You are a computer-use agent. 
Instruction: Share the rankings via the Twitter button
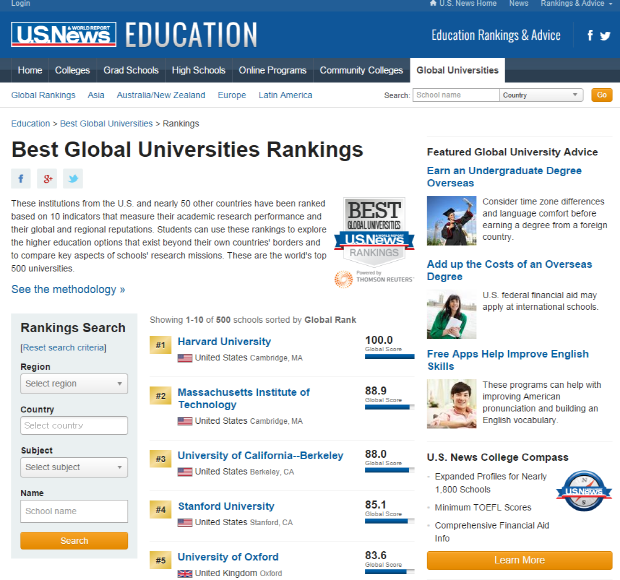tap(73, 179)
